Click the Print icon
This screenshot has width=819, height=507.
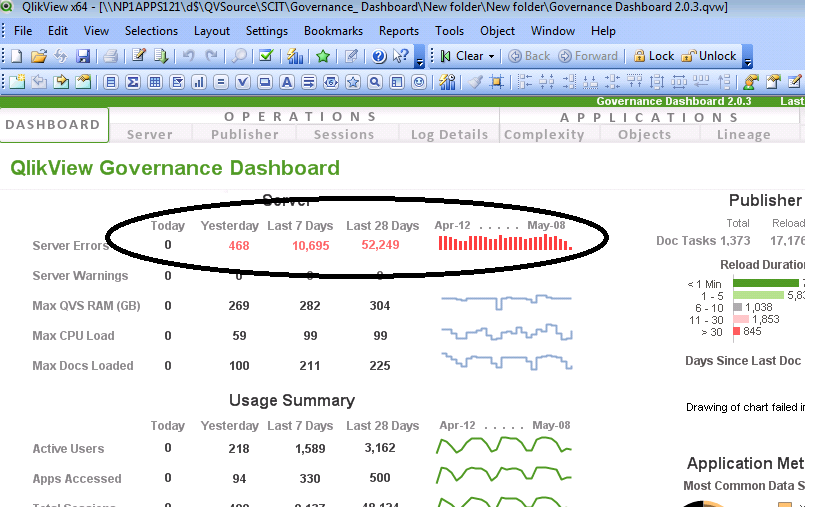click(x=110, y=56)
